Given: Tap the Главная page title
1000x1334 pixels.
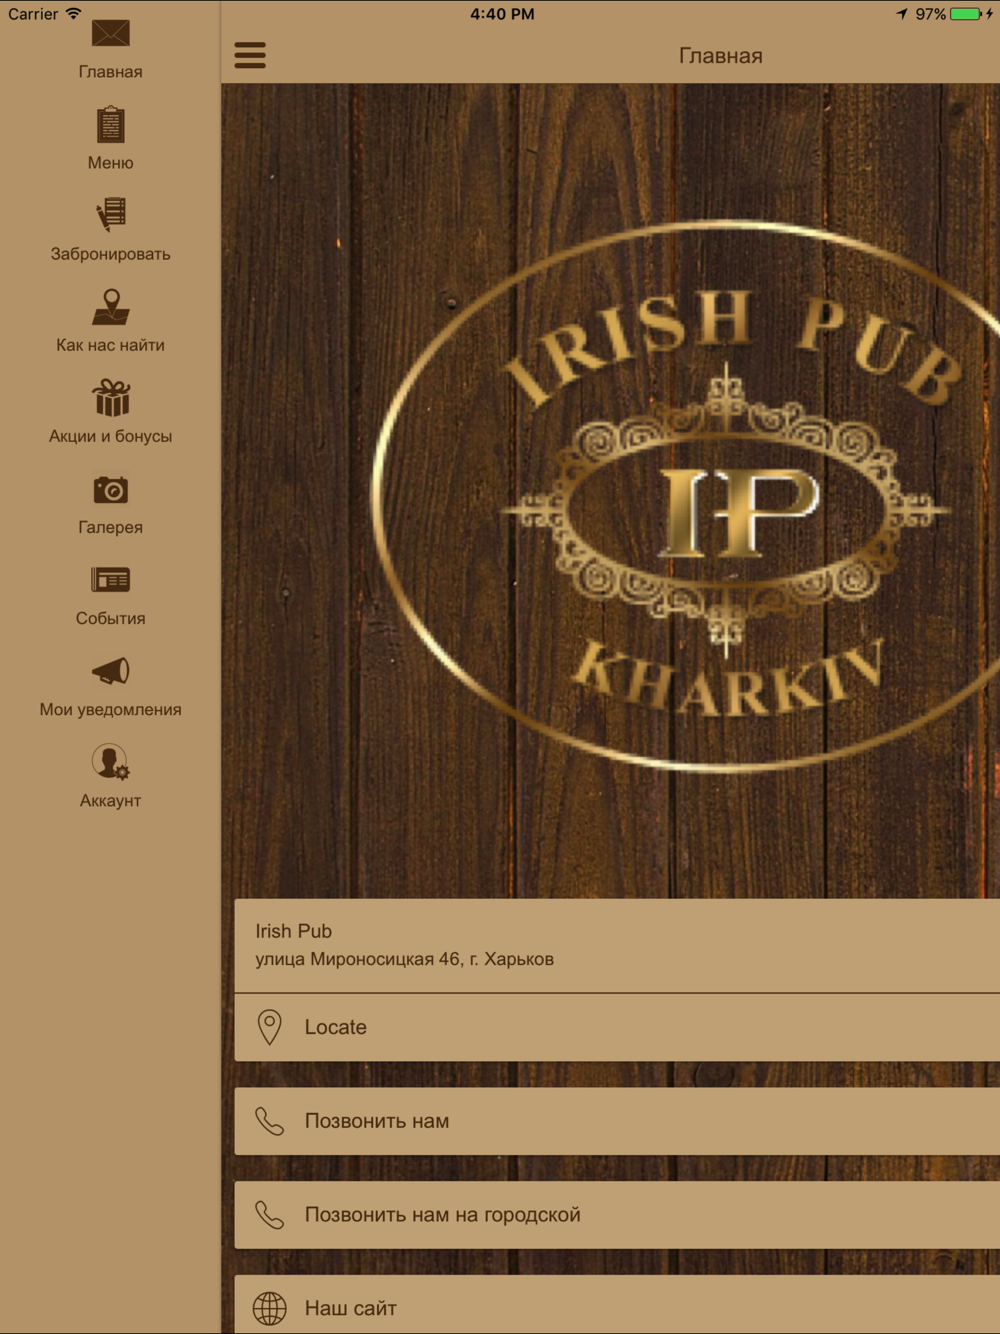Looking at the screenshot, I should (x=720, y=56).
